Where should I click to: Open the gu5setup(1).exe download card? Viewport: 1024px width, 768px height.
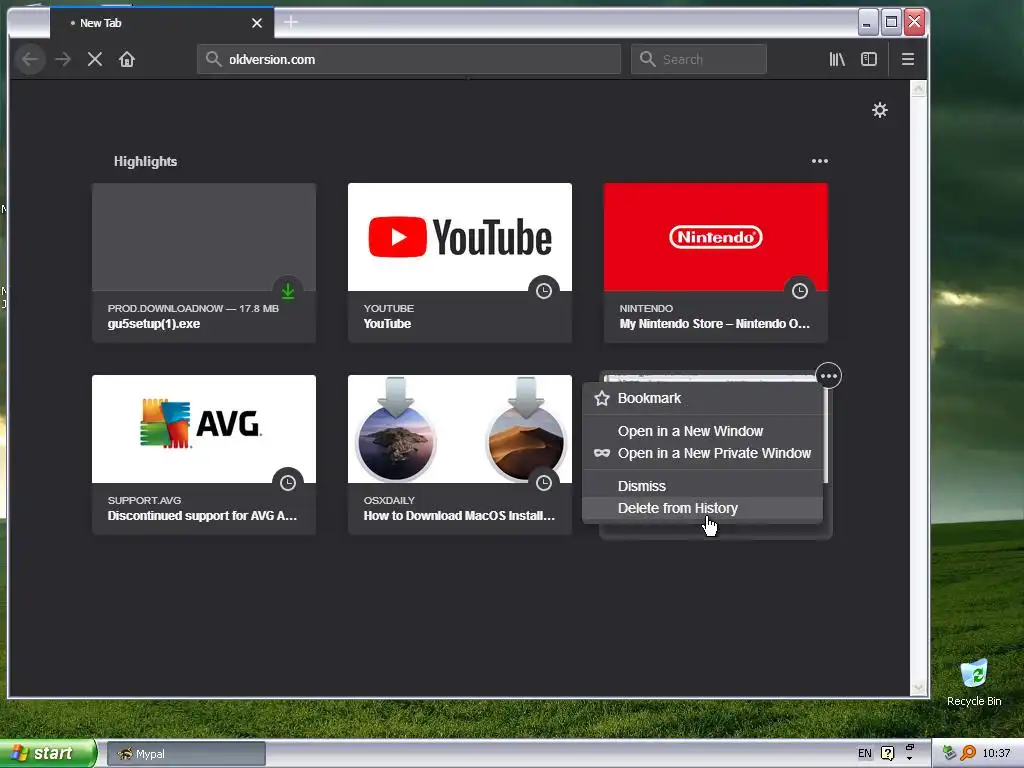pyautogui.click(x=204, y=263)
